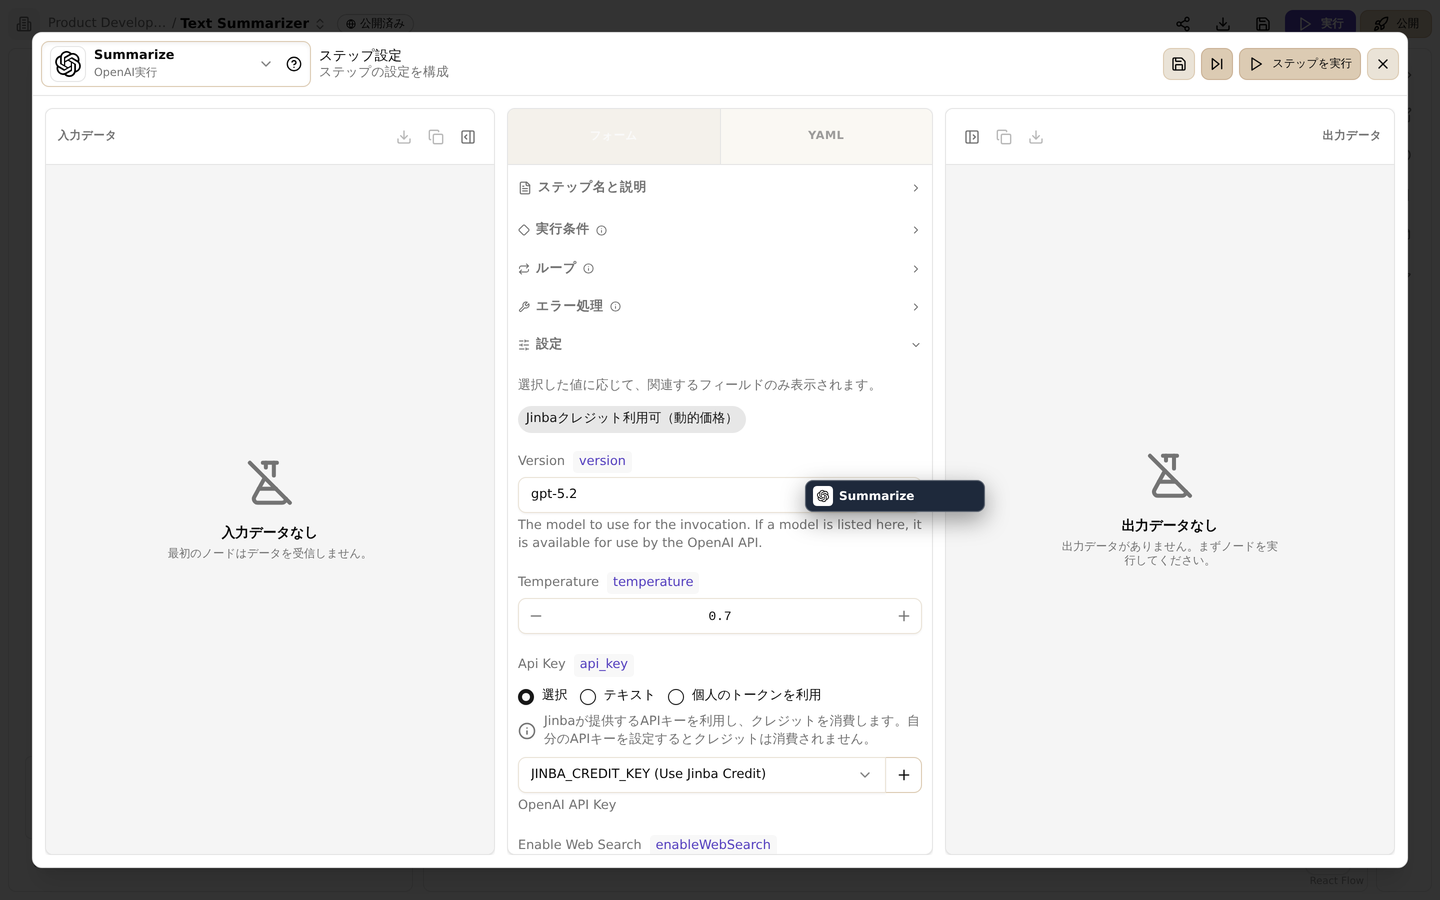
Task: Copy output data icon
Action: [1004, 137]
